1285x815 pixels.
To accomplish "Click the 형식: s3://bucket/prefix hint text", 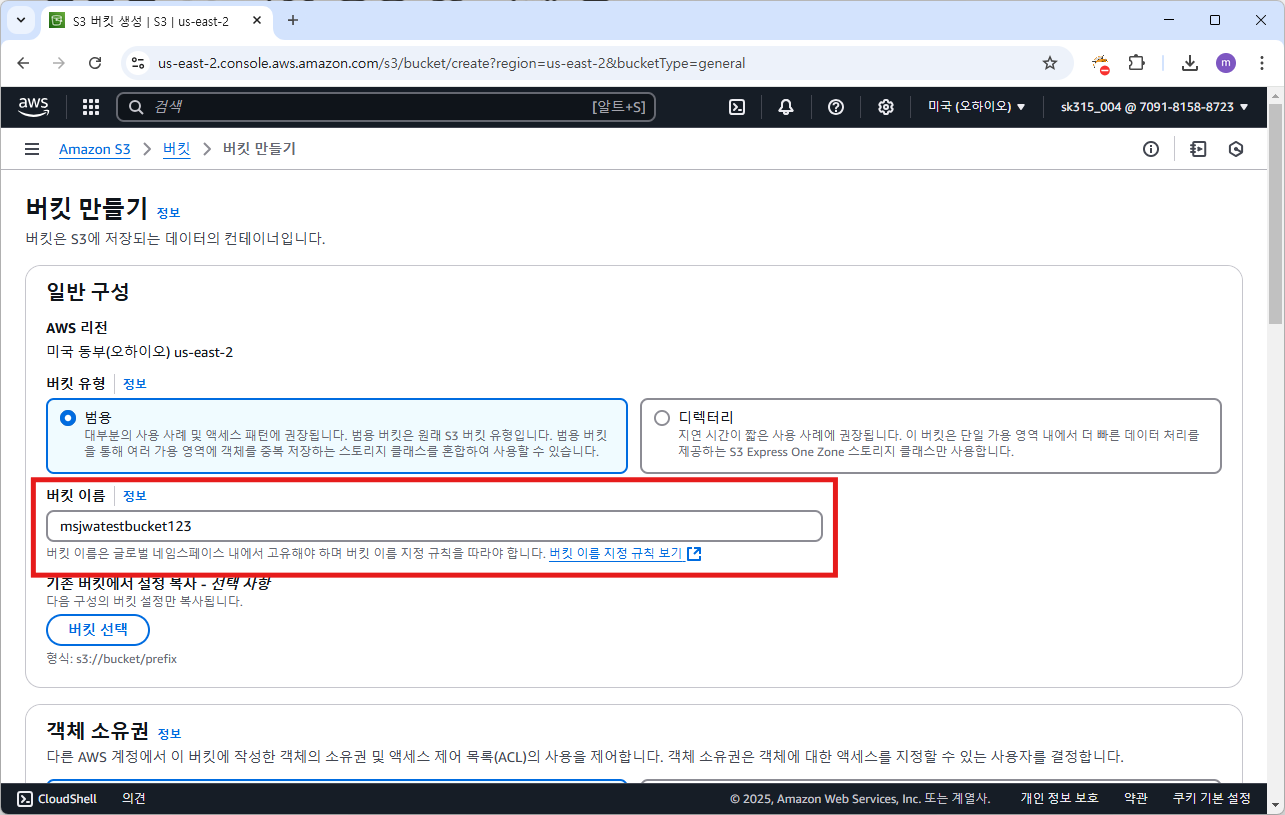I will coord(112,659).
